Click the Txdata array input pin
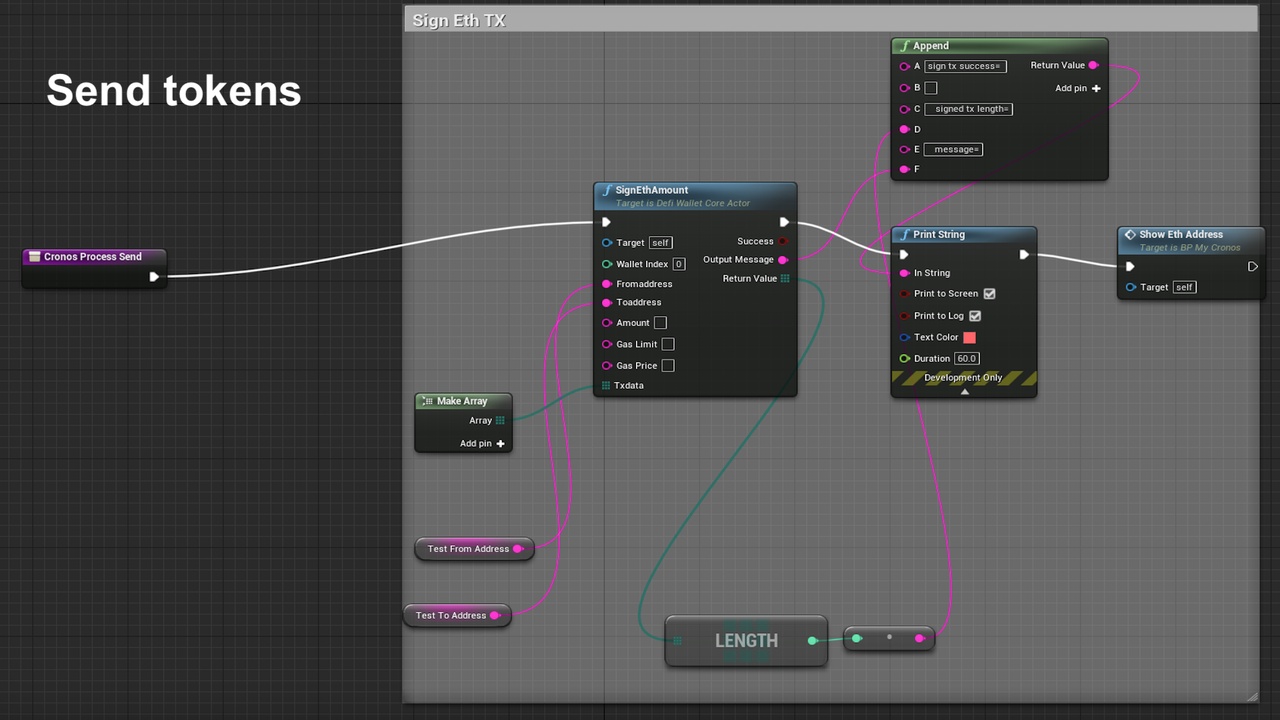 (x=606, y=385)
